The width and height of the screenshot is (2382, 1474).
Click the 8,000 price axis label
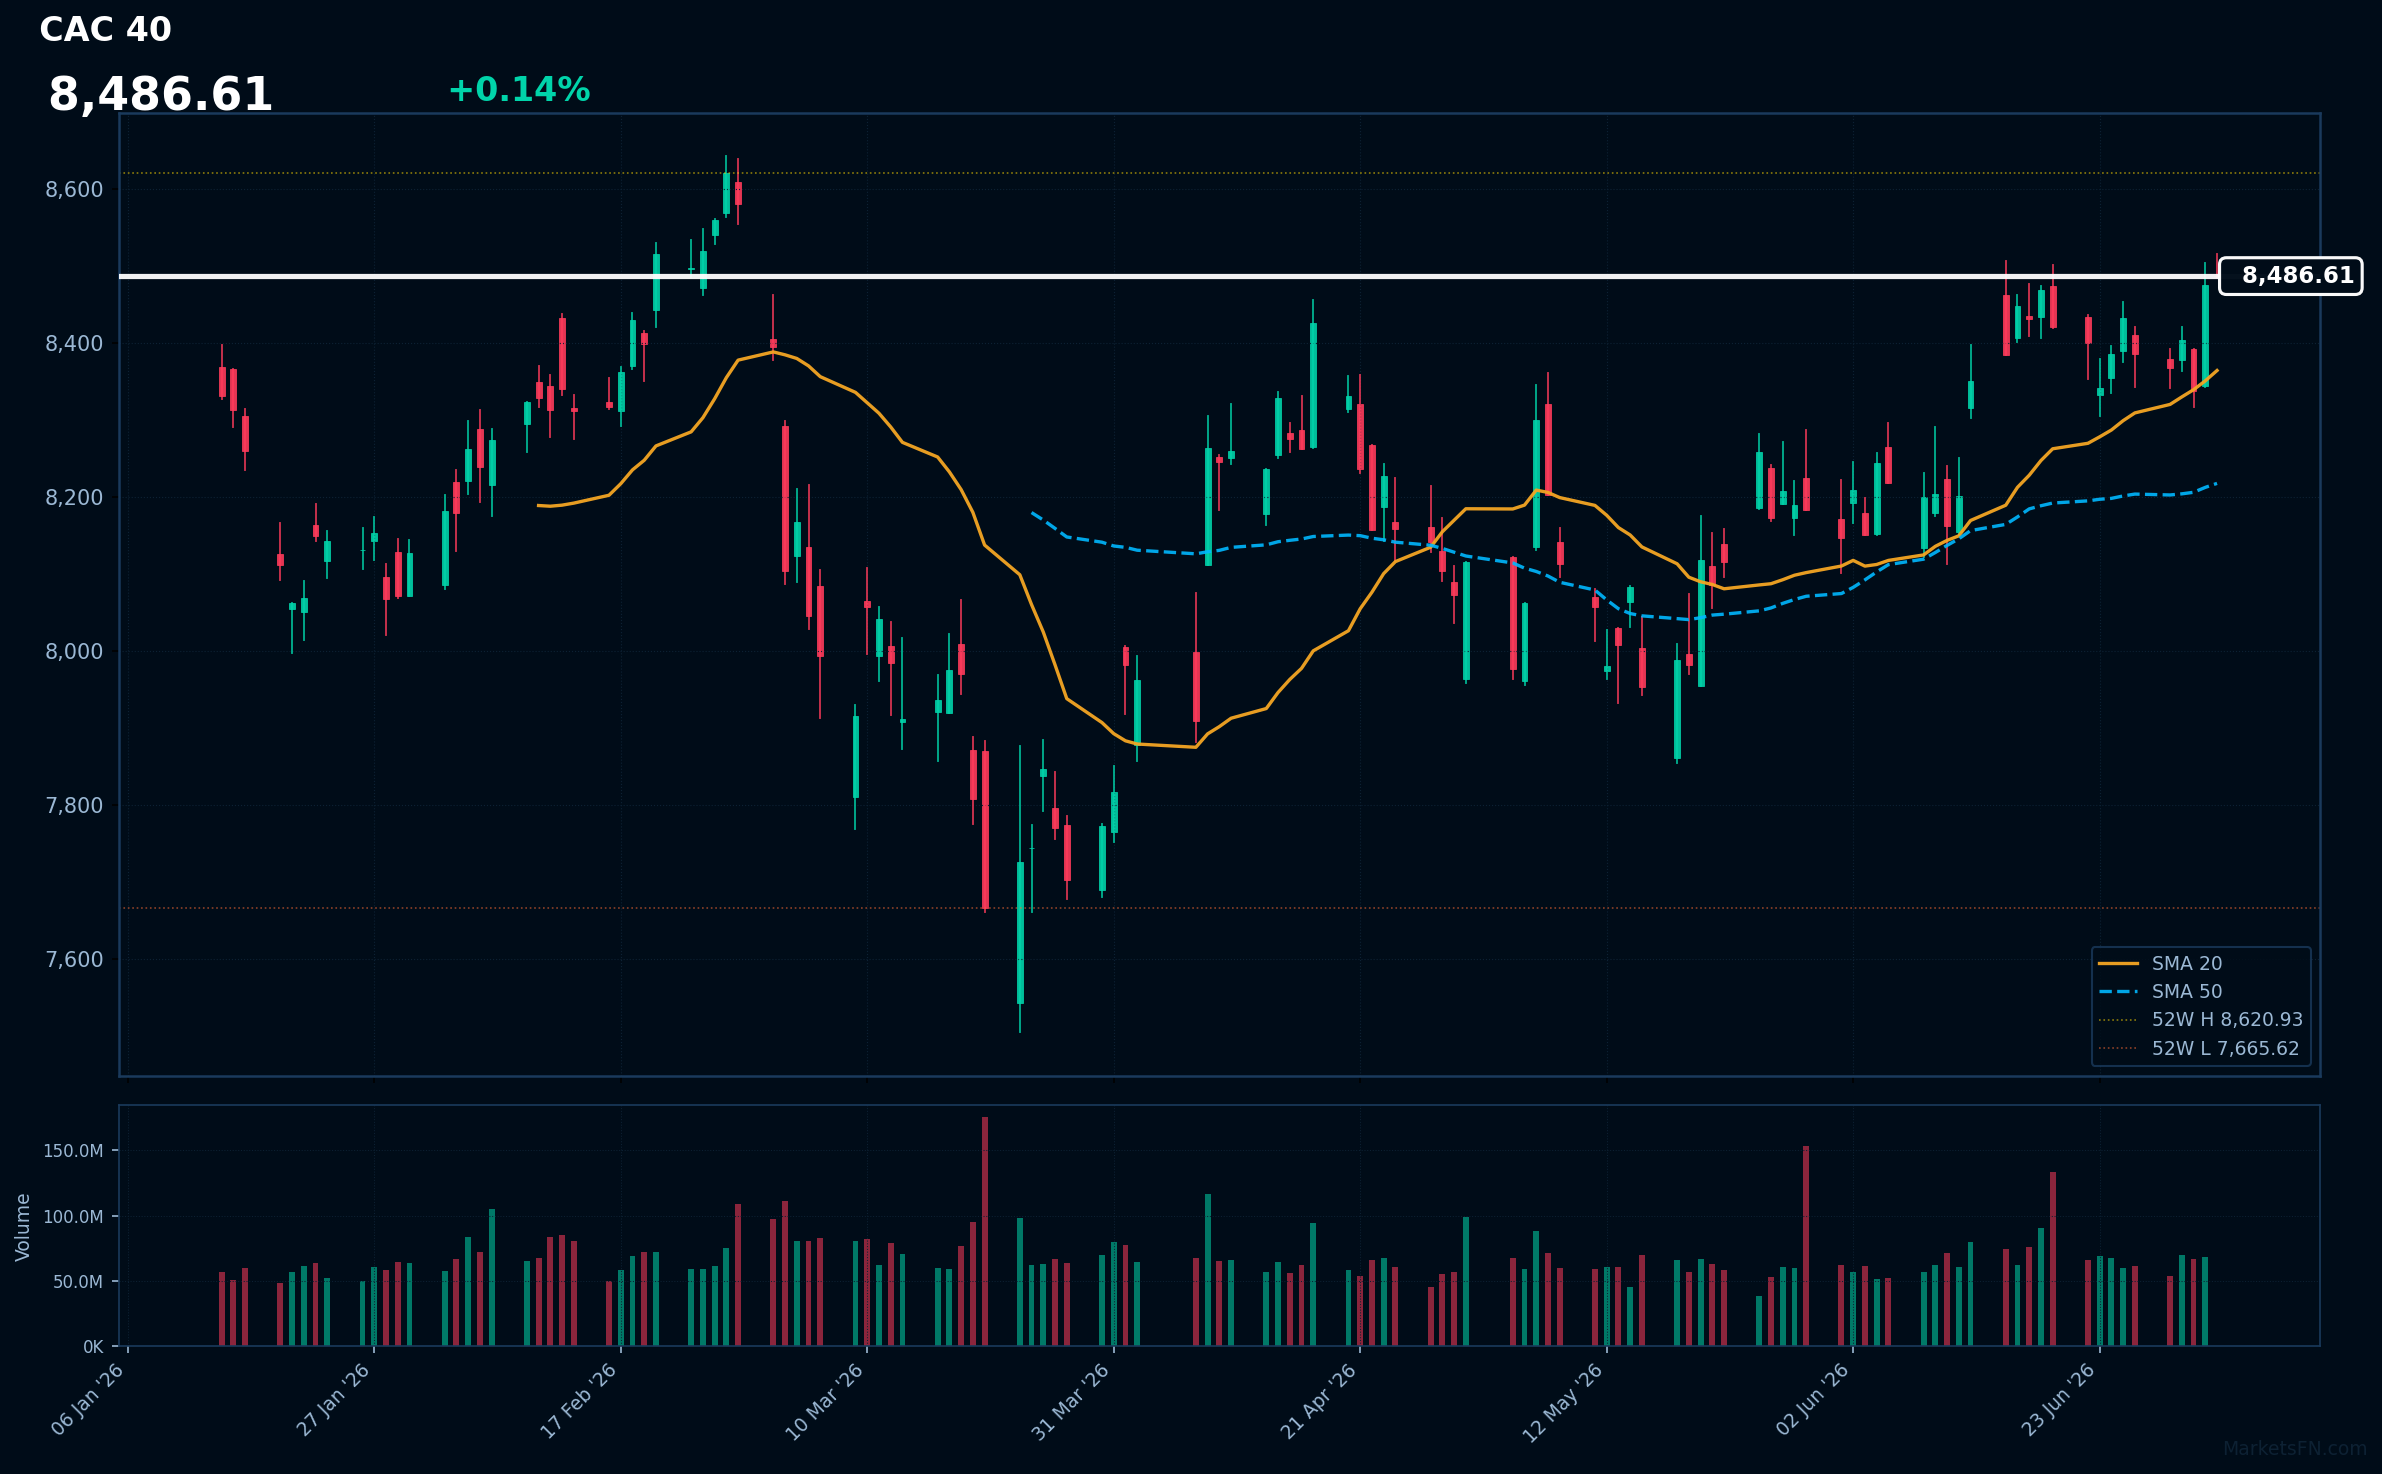click(74, 652)
